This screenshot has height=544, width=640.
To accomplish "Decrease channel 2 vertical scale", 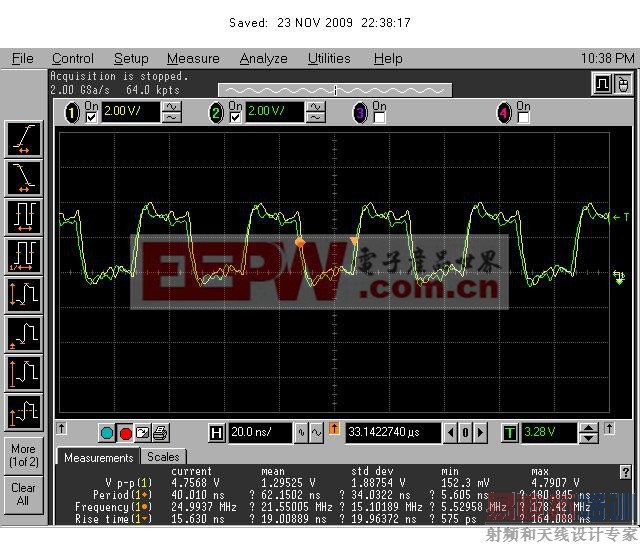I will [316, 118].
